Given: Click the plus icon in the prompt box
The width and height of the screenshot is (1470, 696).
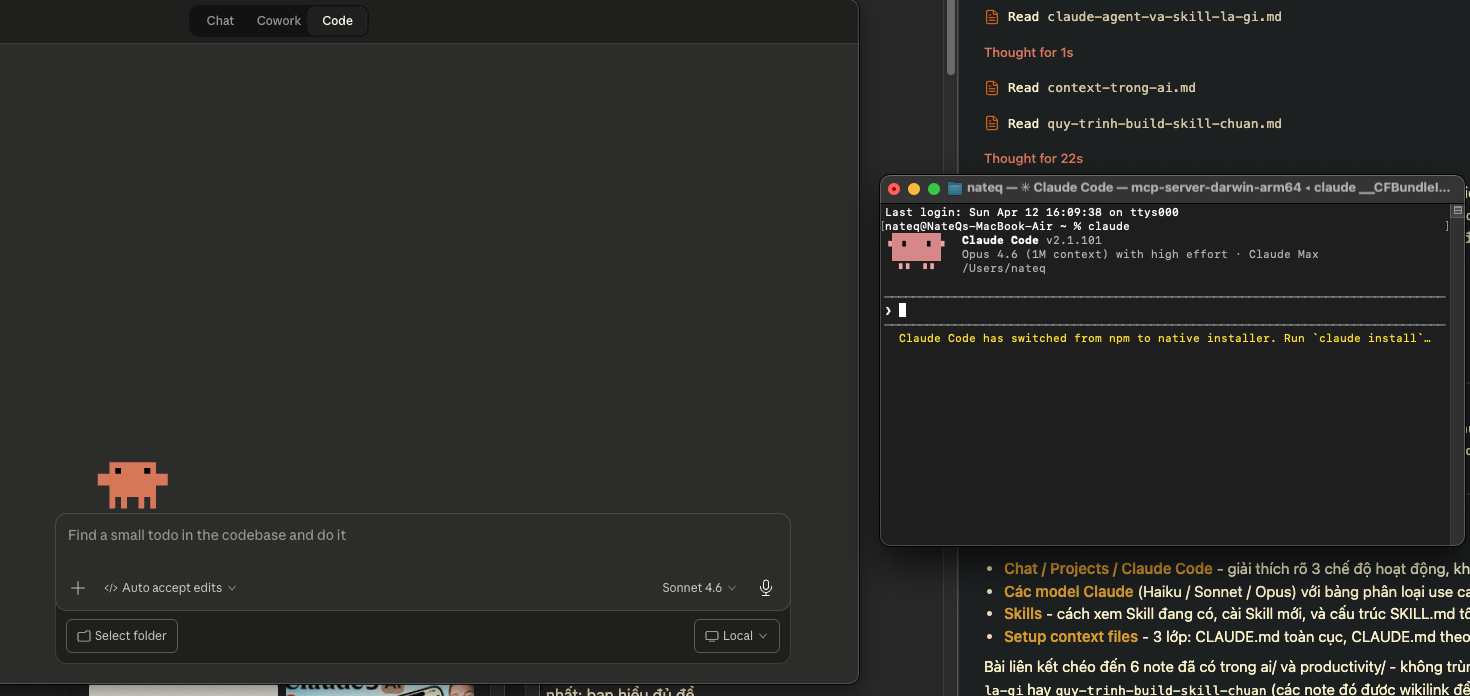Looking at the screenshot, I should click(78, 588).
